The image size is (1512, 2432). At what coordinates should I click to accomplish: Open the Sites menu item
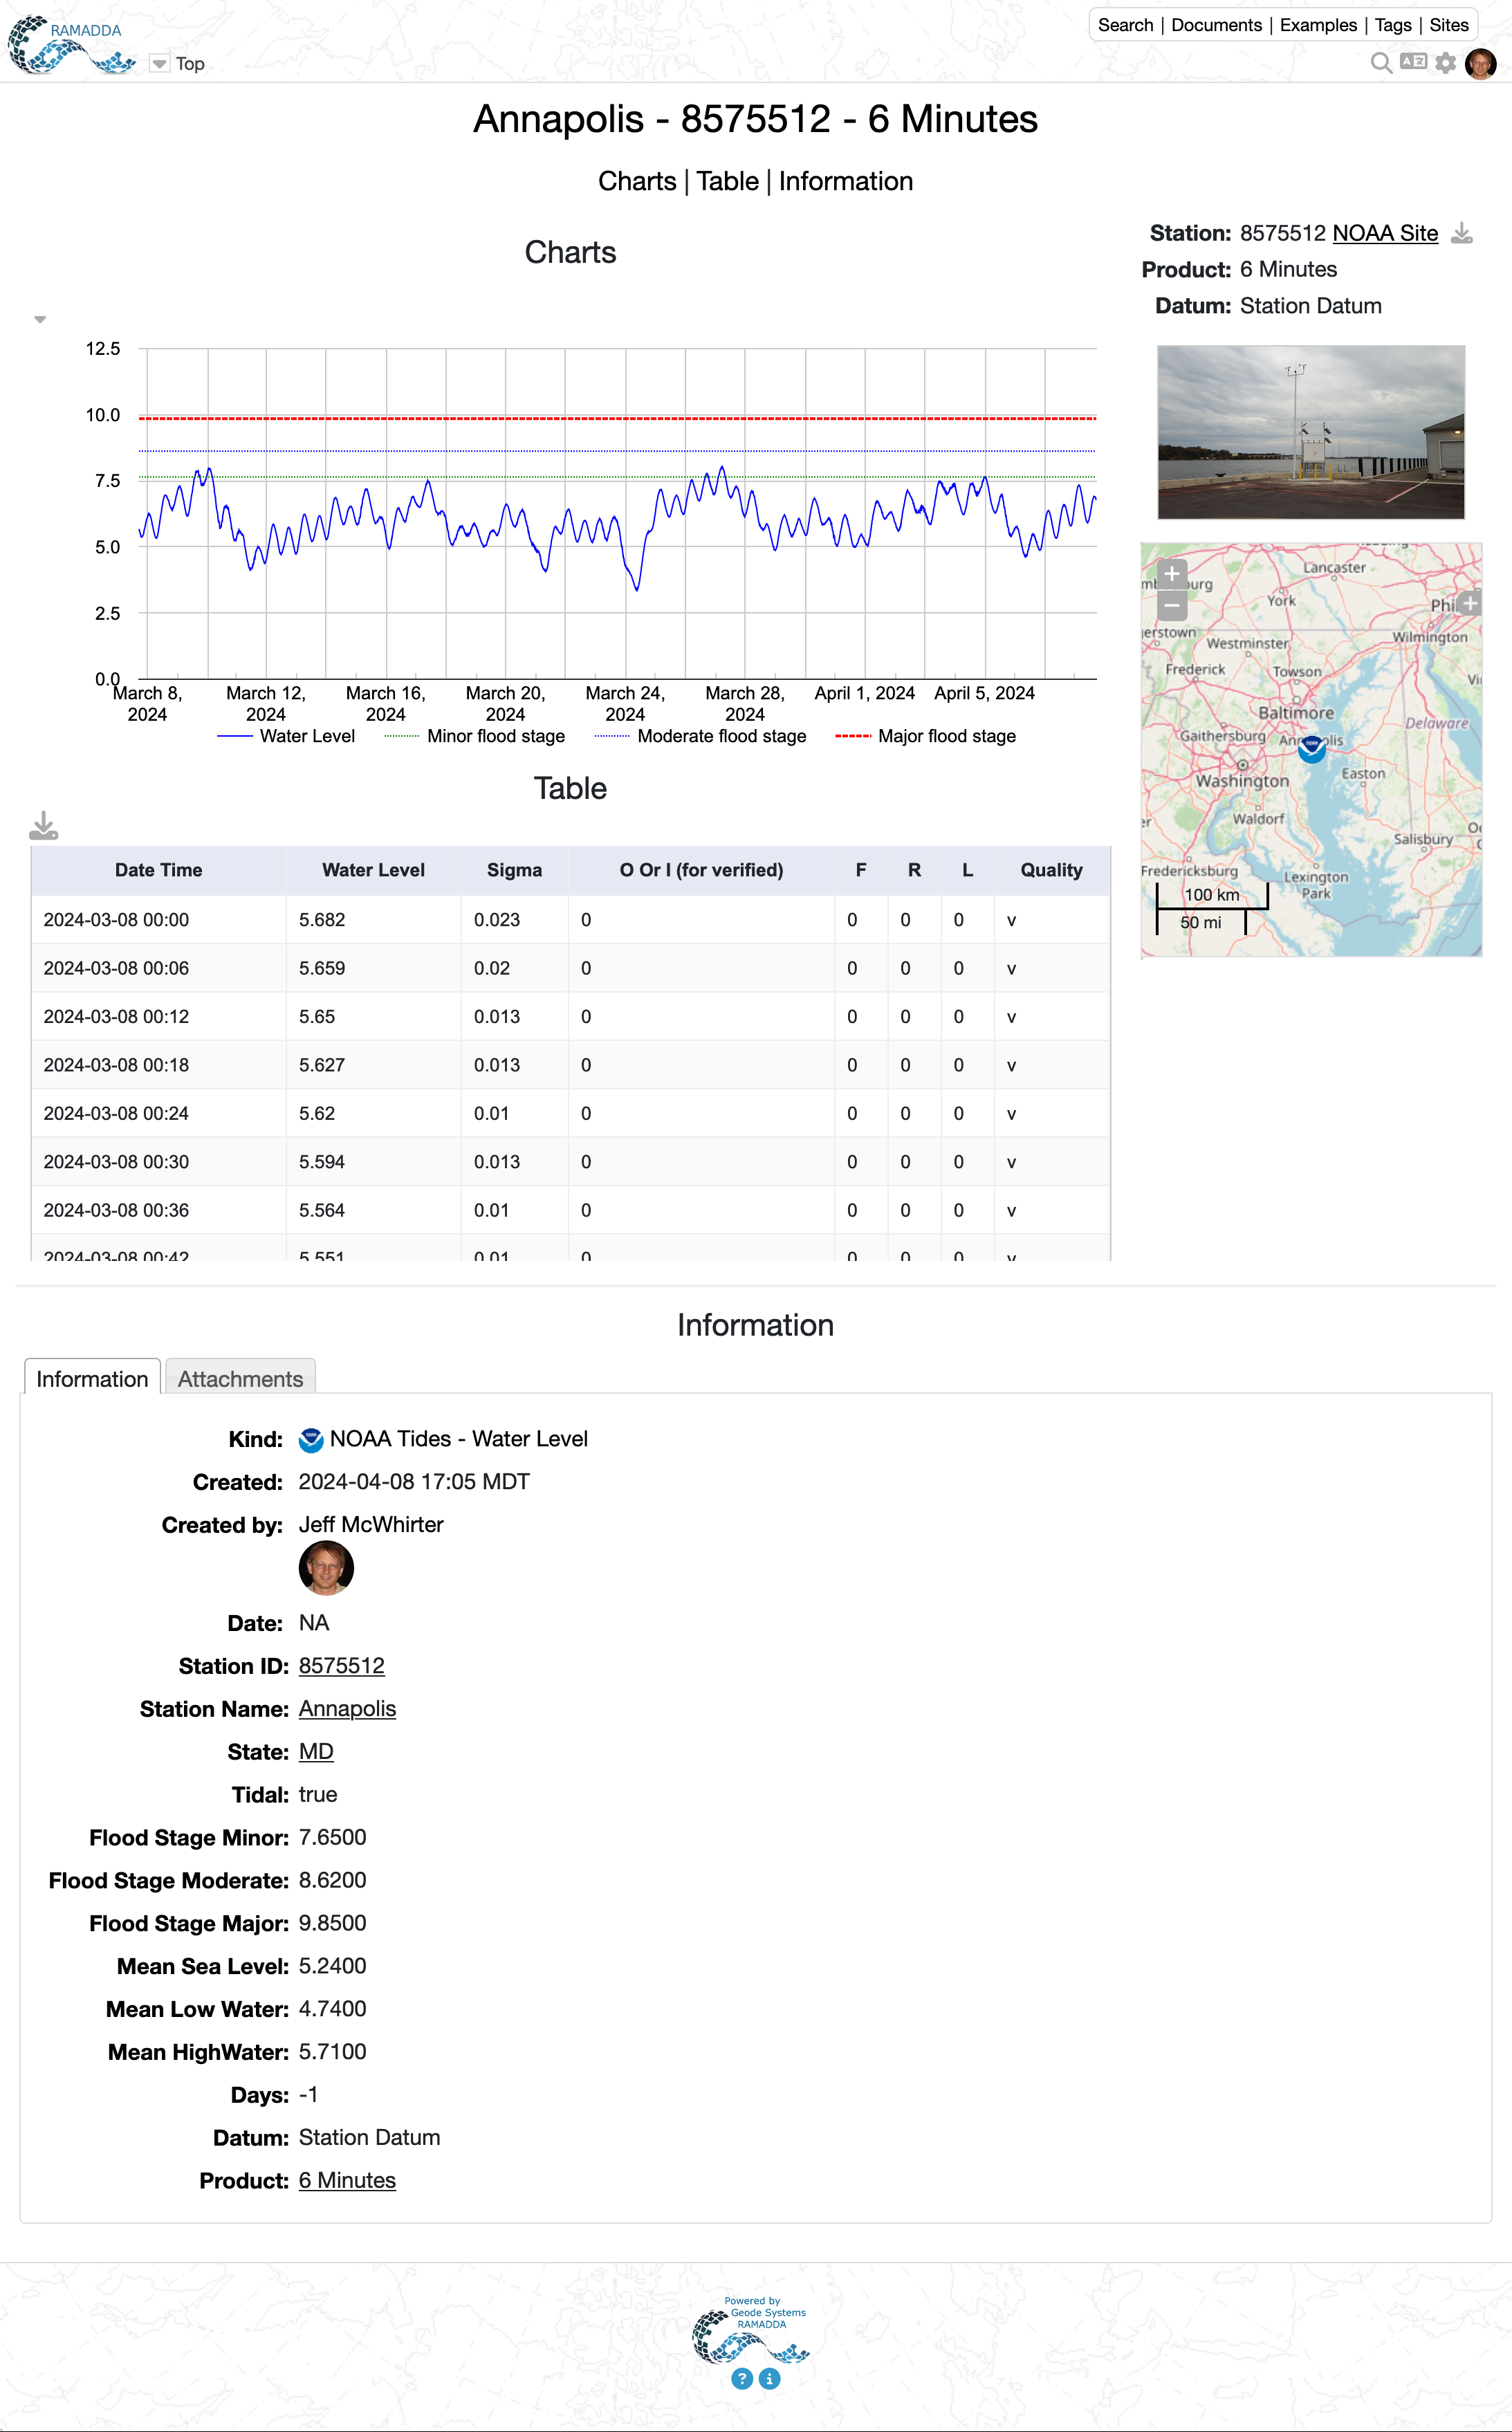pyautogui.click(x=1448, y=25)
